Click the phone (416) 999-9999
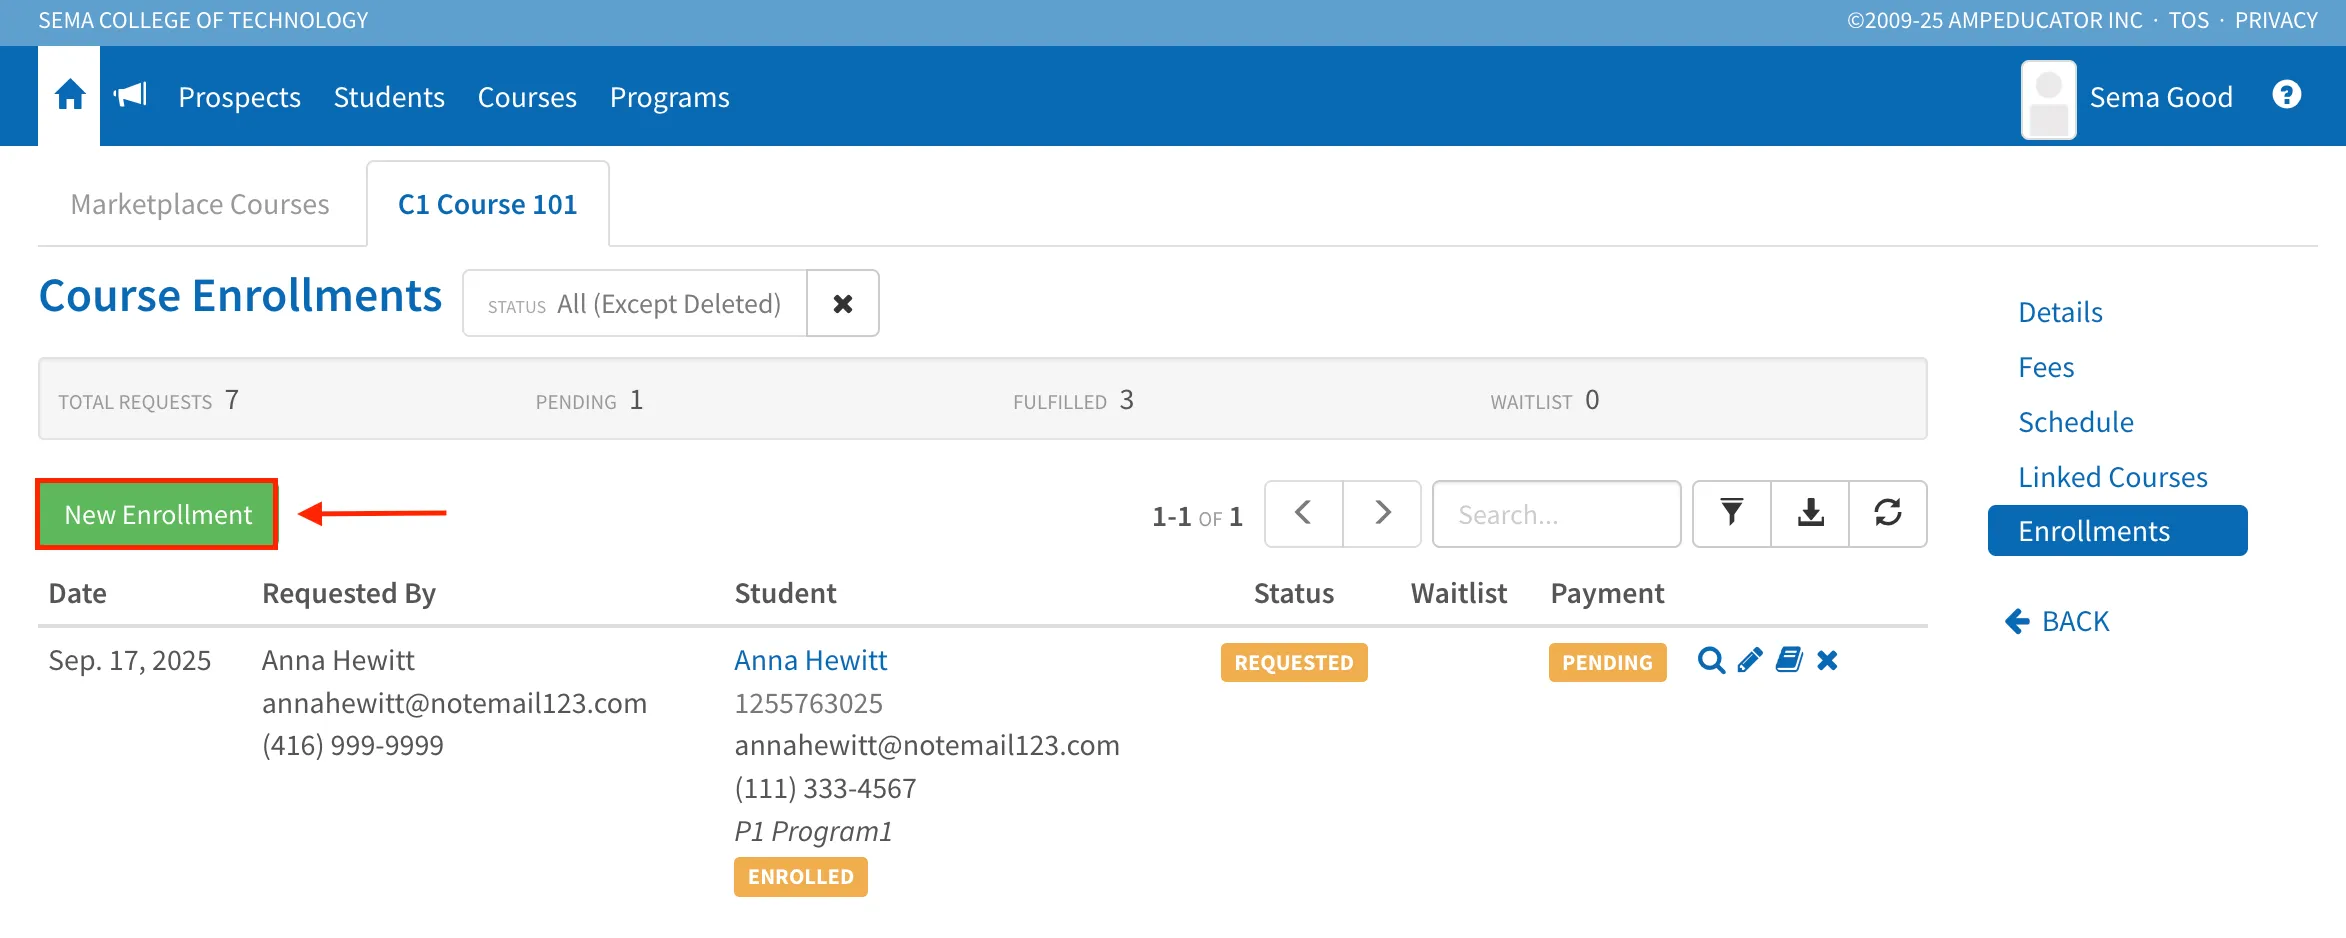 point(353,745)
